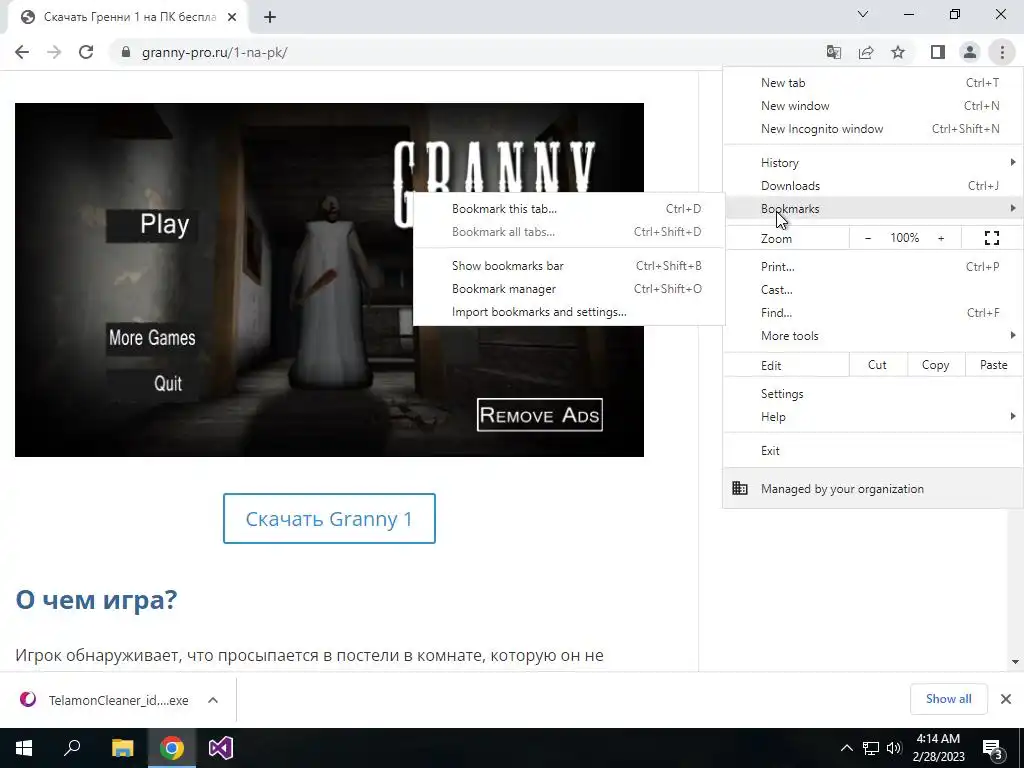This screenshot has width=1024, height=768.
Task: Select Print... in the menu
Action: [x=873, y=266]
